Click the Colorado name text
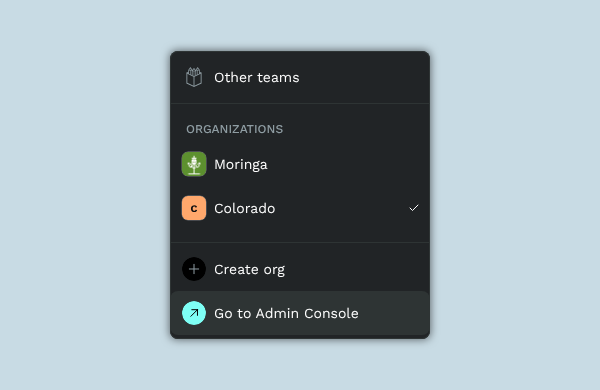 (x=245, y=209)
